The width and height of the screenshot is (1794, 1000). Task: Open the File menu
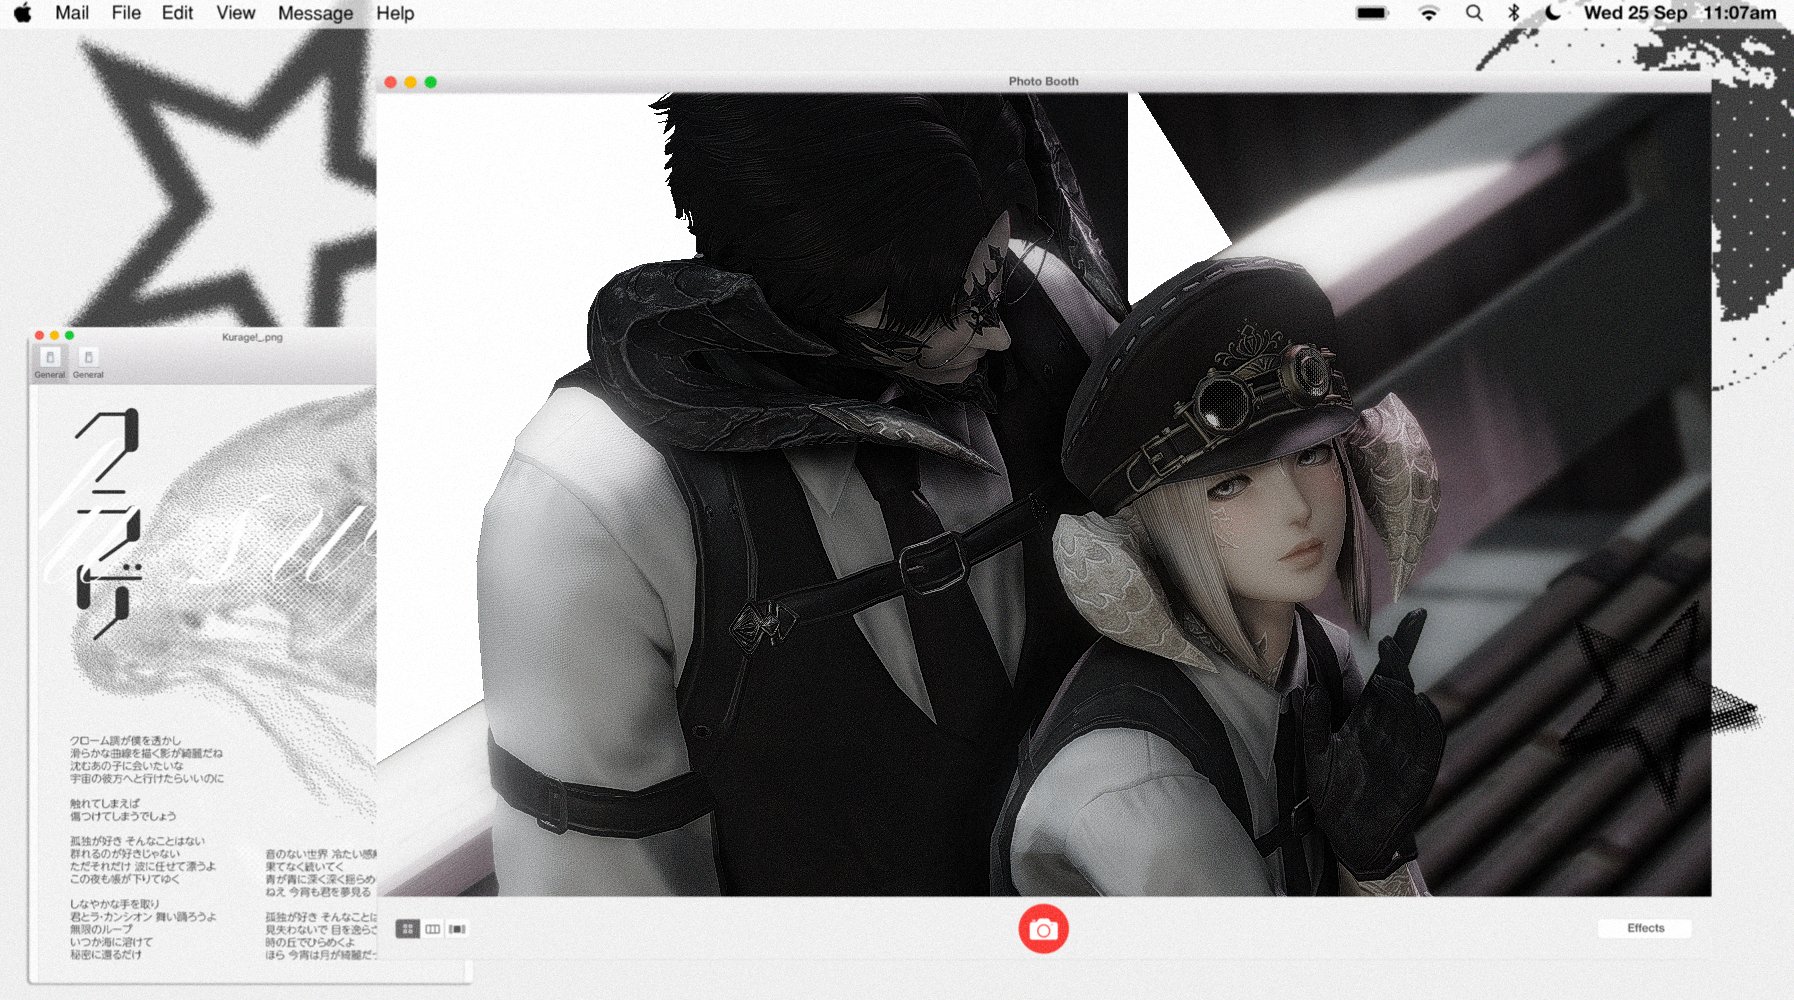[126, 13]
